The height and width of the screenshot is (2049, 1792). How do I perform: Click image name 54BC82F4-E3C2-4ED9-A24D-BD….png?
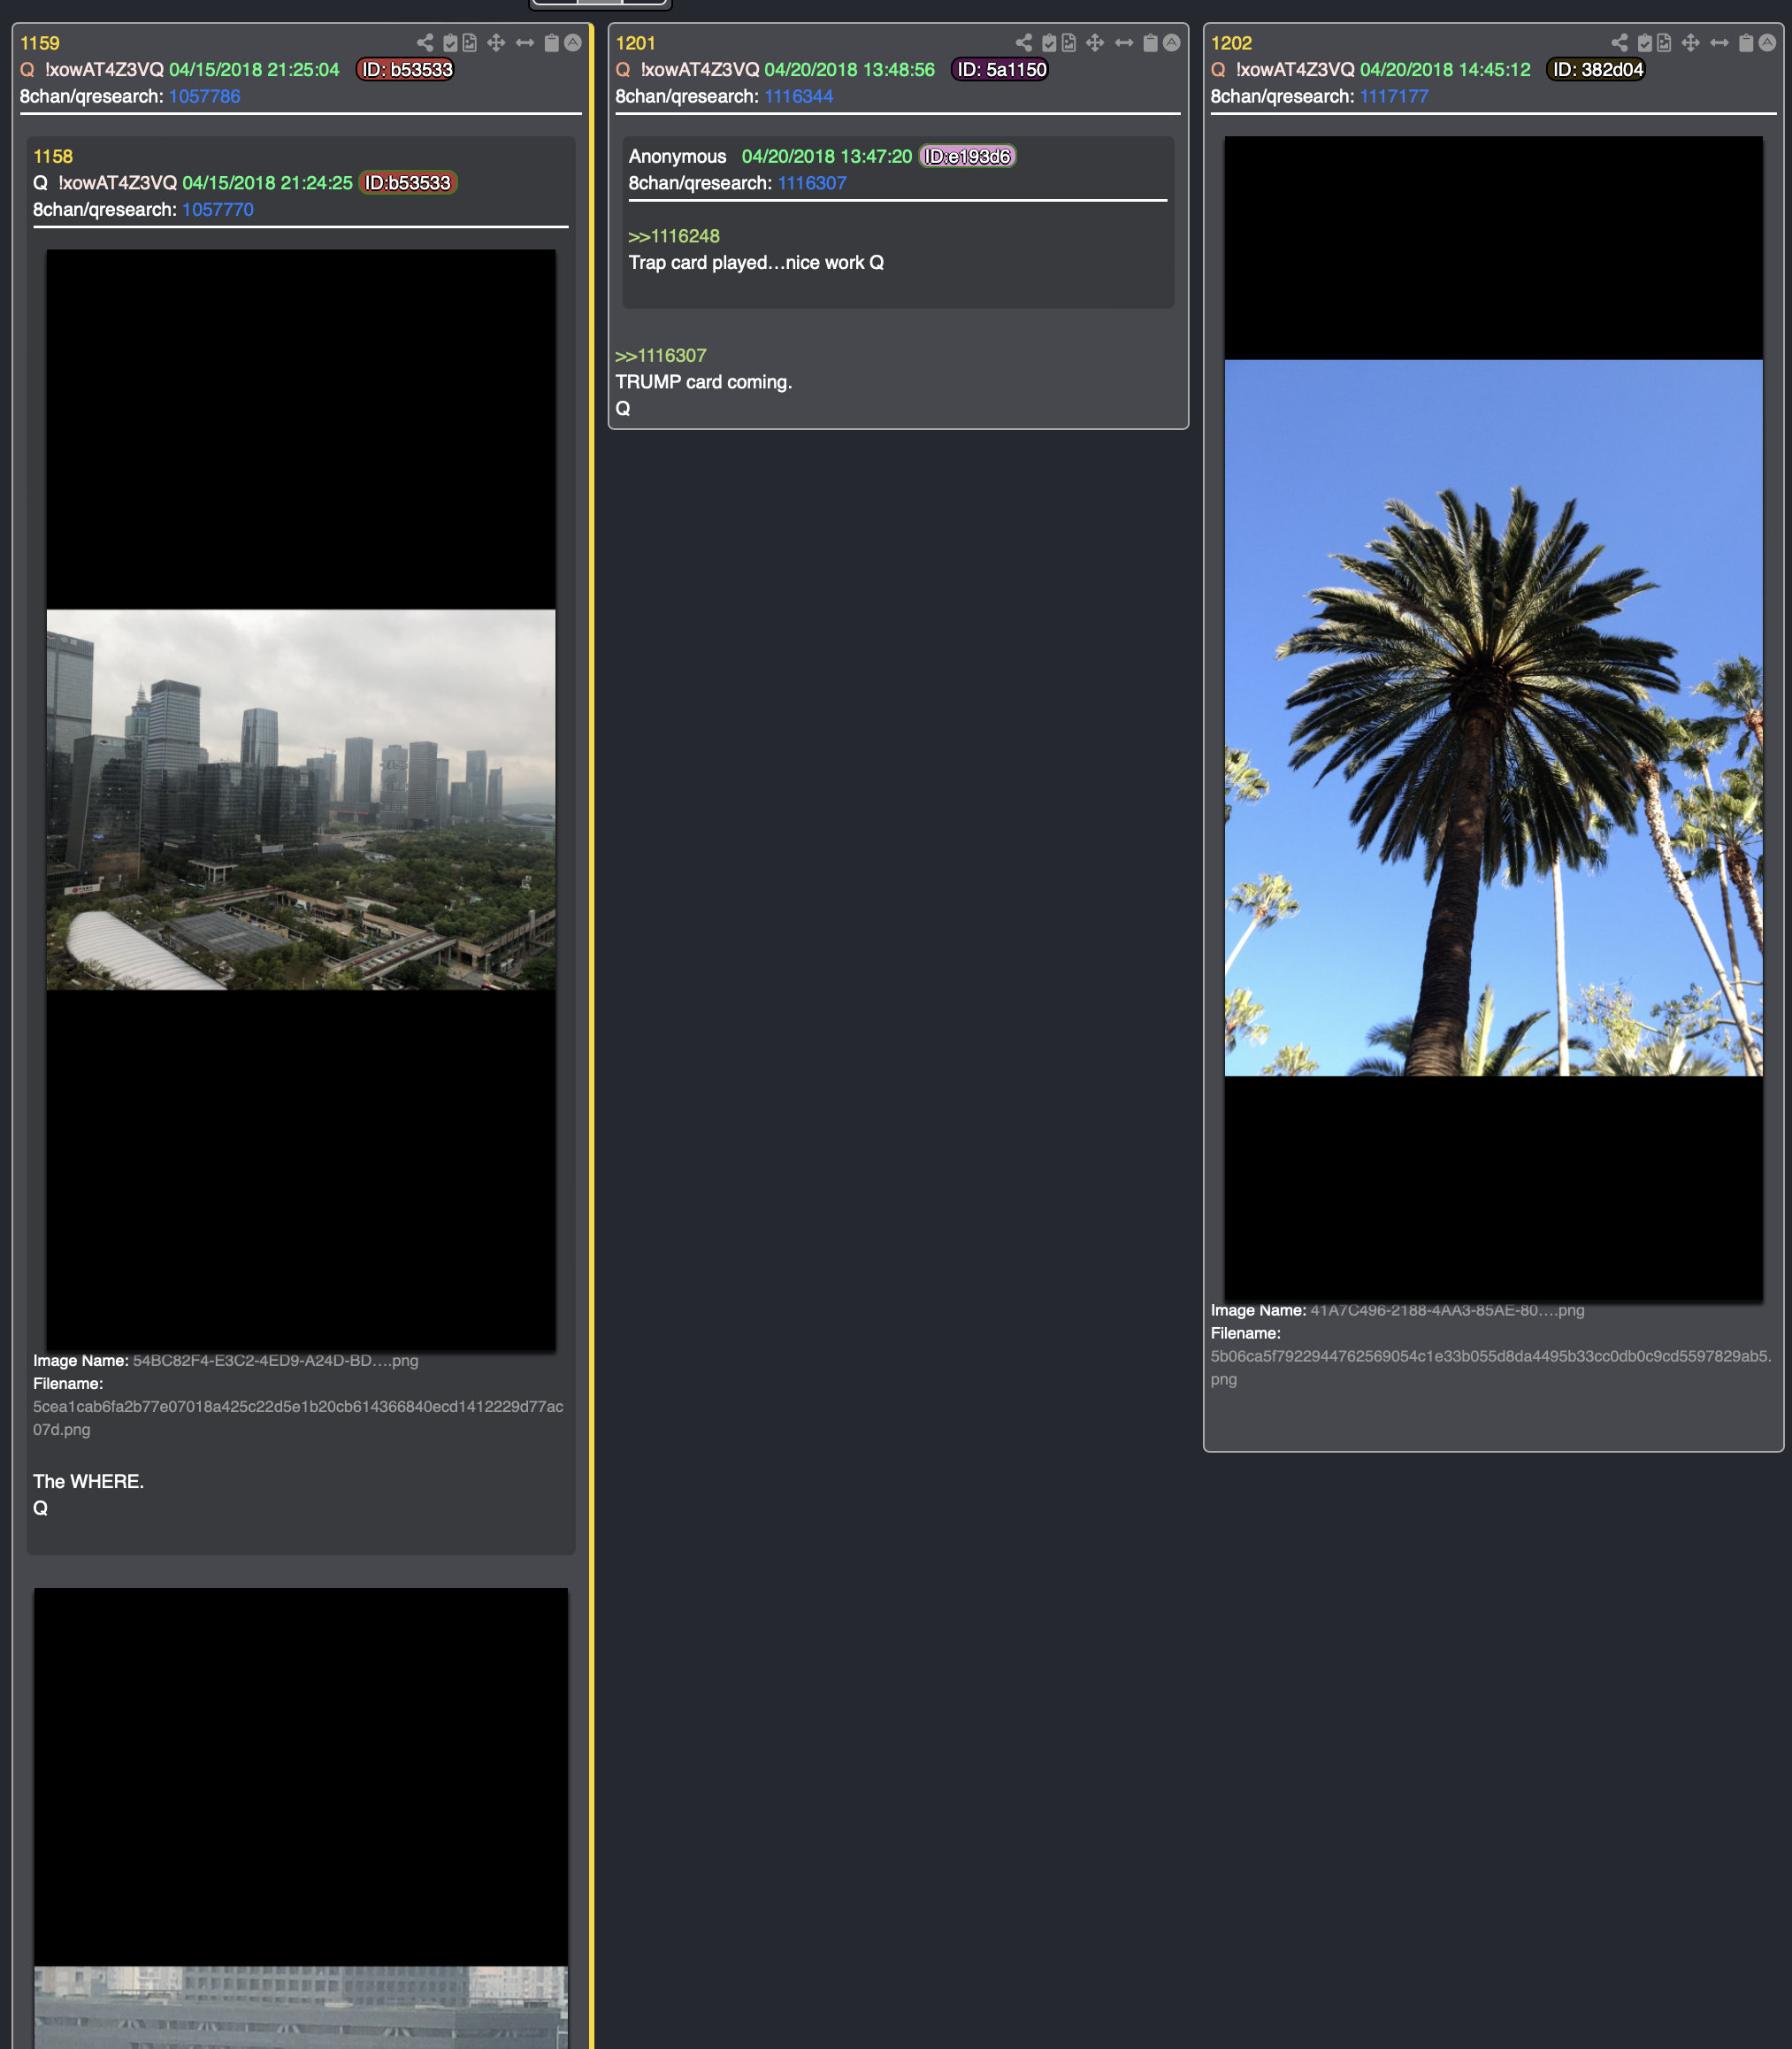(276, 1361)
